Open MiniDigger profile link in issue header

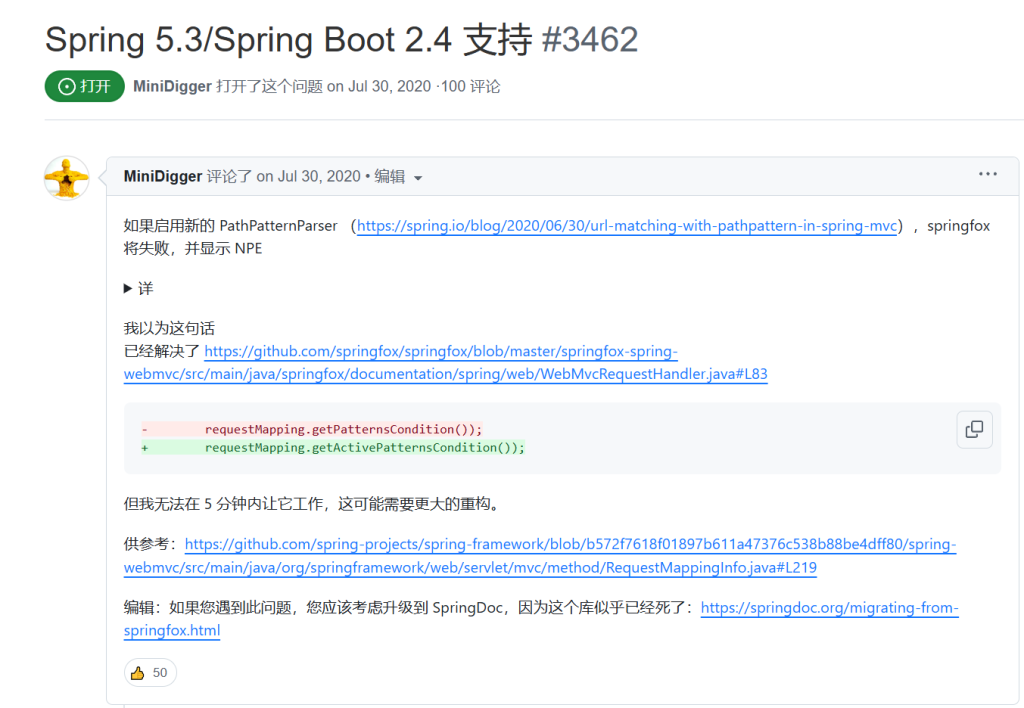click(x=172, y=86)
